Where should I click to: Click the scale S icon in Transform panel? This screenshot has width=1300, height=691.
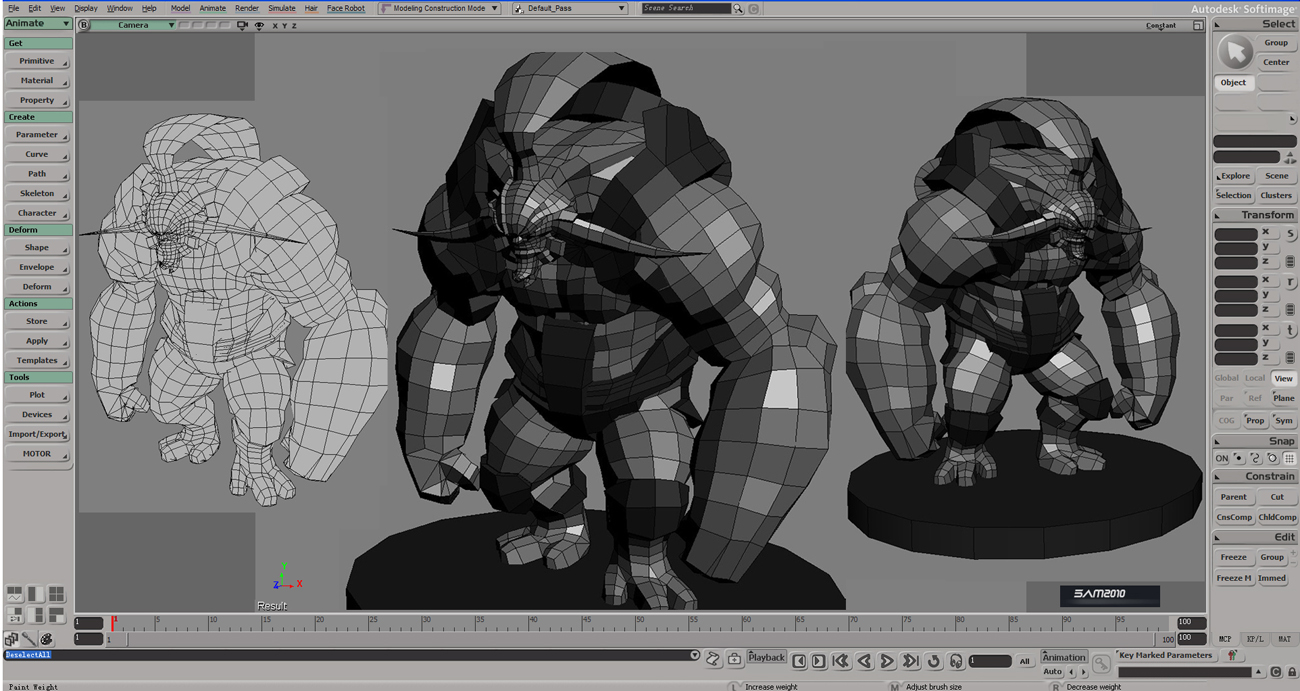click(x=1290, y=234)
